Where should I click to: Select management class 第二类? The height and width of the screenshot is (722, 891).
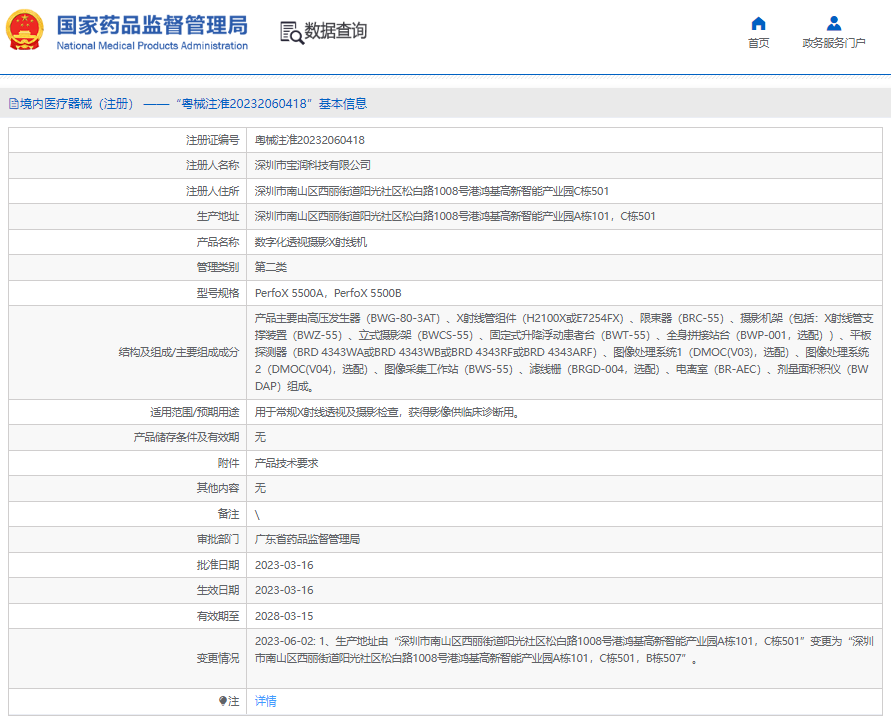[270, 267]
